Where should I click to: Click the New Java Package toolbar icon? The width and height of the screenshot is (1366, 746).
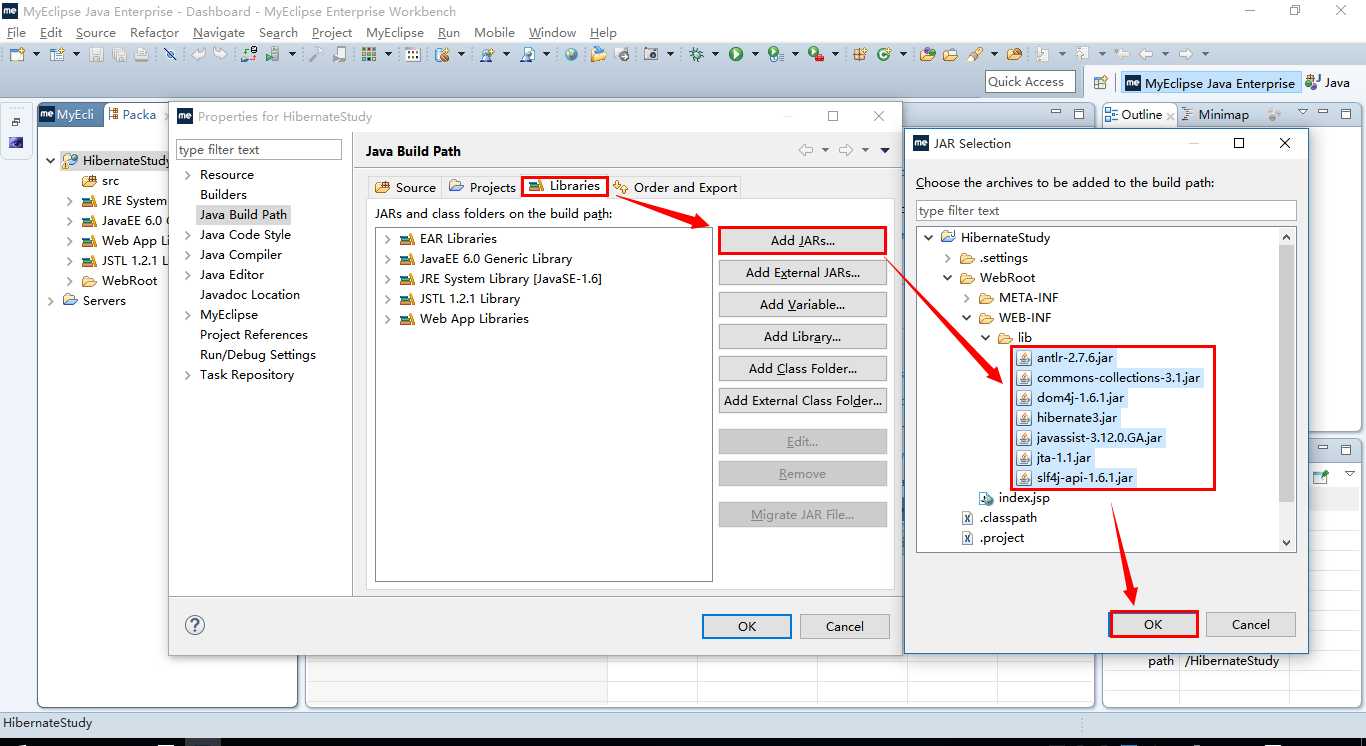859,54
